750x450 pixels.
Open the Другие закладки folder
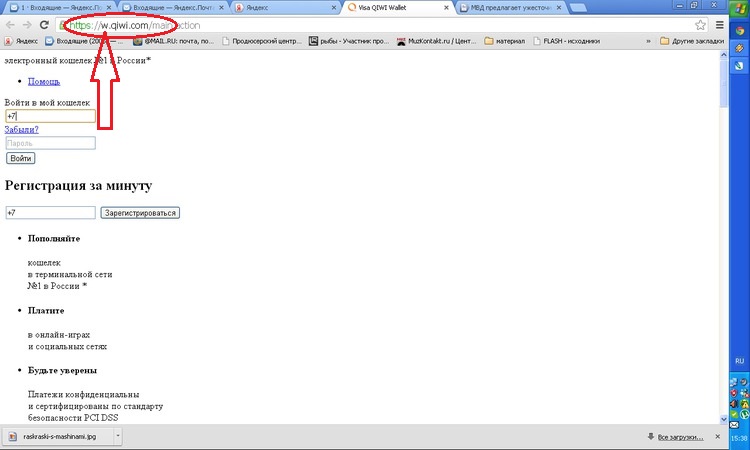click(692, 41)
